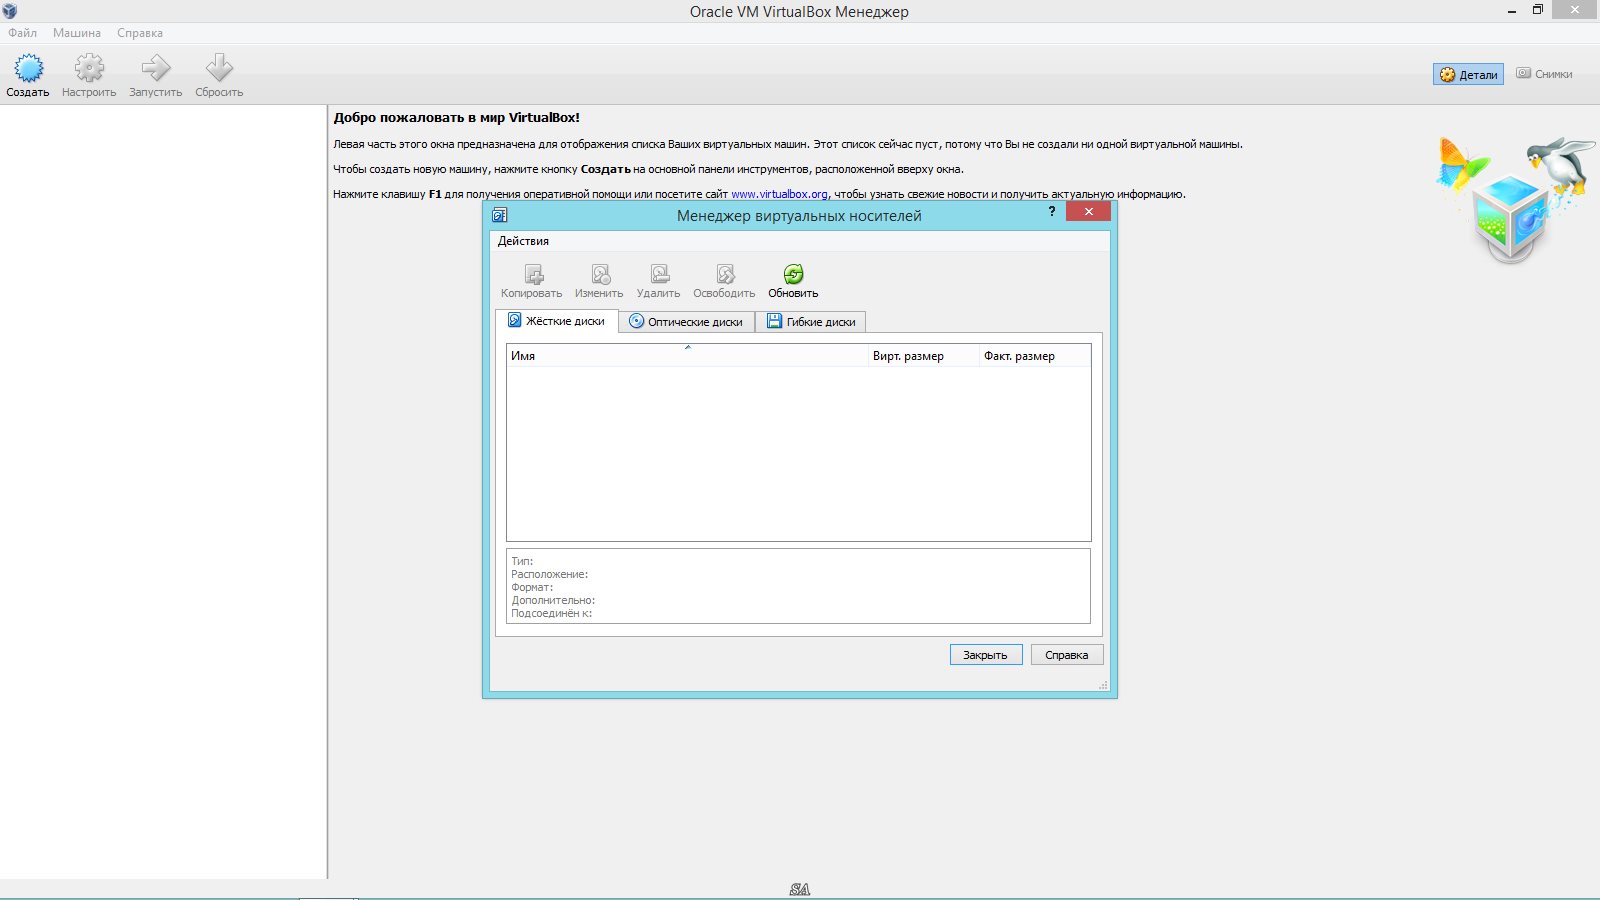Viewport: 1600px width, 900px height.
Task: Open the Файл menu
Action: (22, 33)
